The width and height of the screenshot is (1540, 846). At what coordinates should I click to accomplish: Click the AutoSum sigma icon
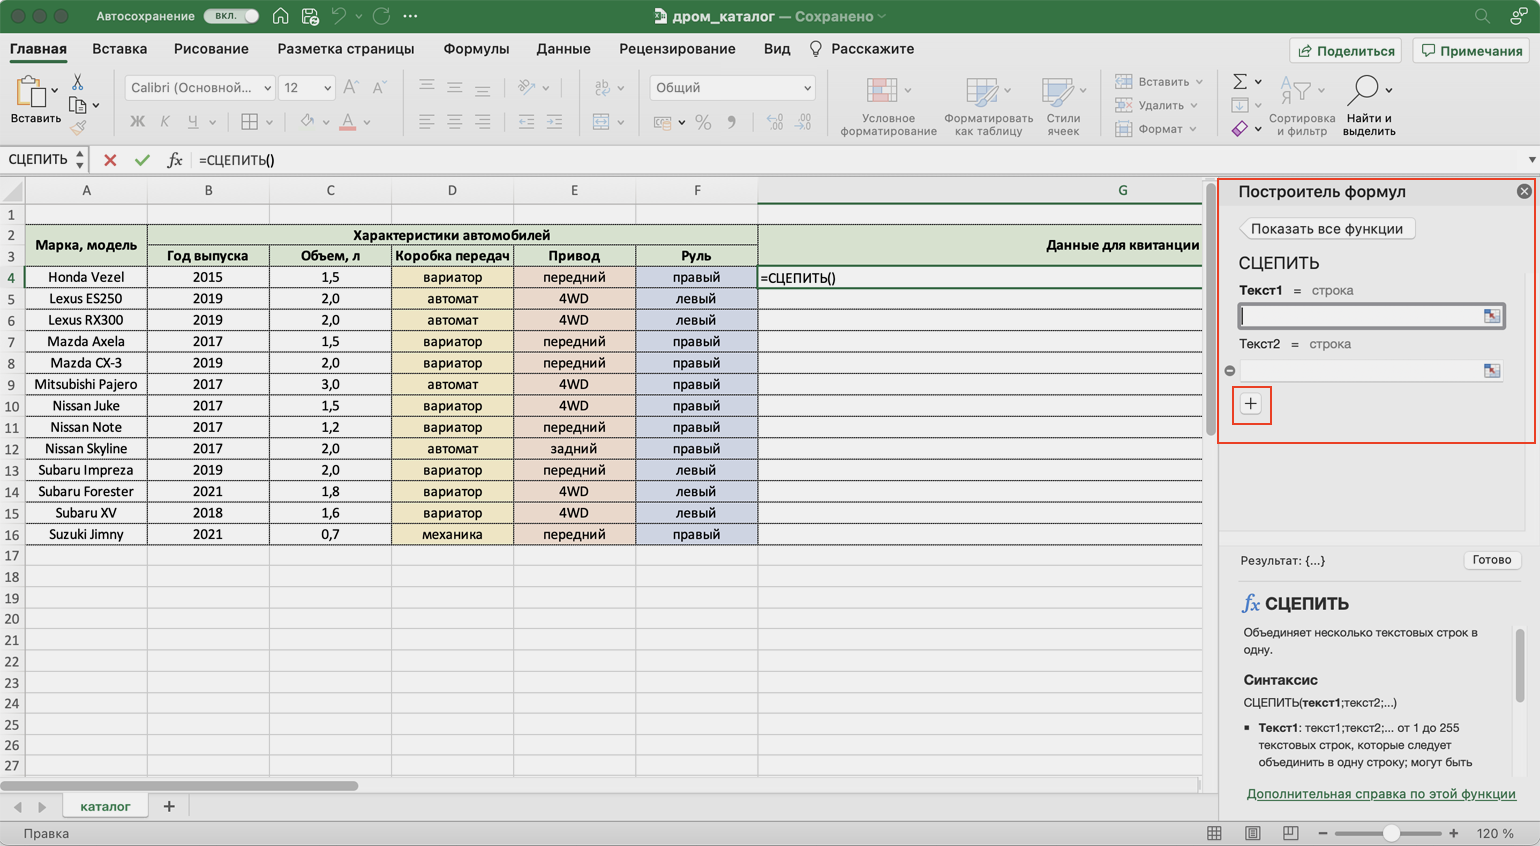[1240, 82]
